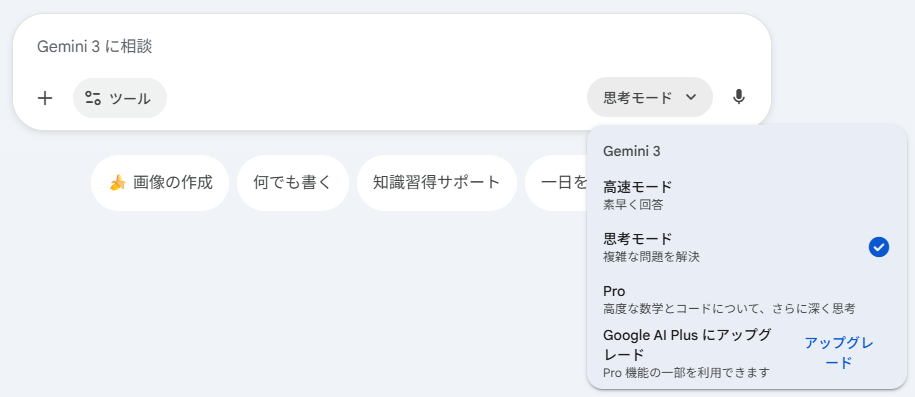This screenshot has width=915, height=397.
Task: Click the plus icon to add attachments
Action: tap(45, 98)
